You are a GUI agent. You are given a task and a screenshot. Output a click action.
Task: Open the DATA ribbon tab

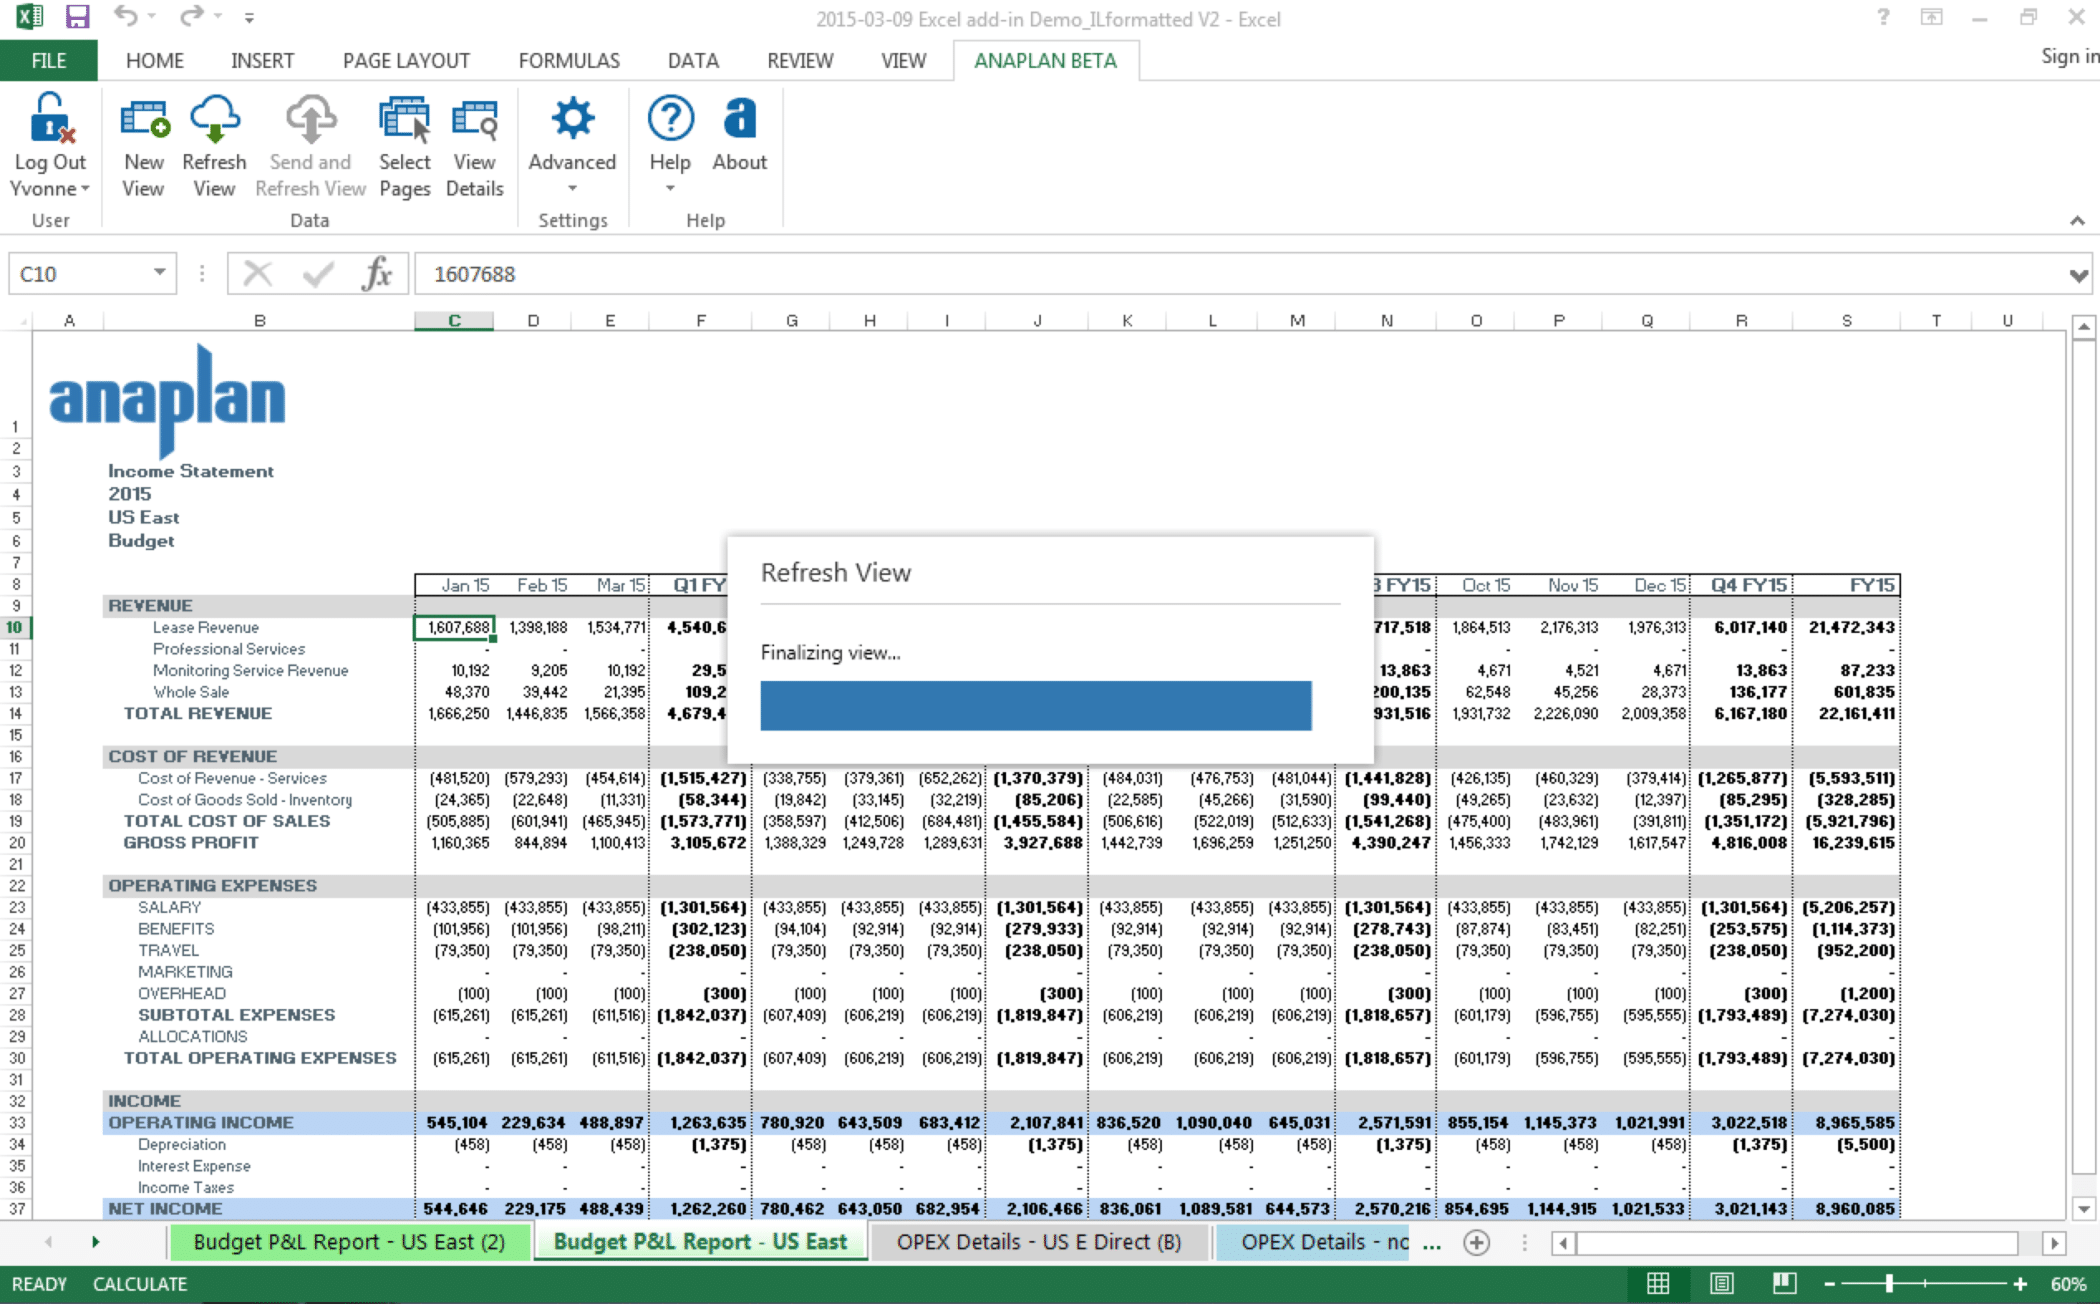tap(693, 60)
